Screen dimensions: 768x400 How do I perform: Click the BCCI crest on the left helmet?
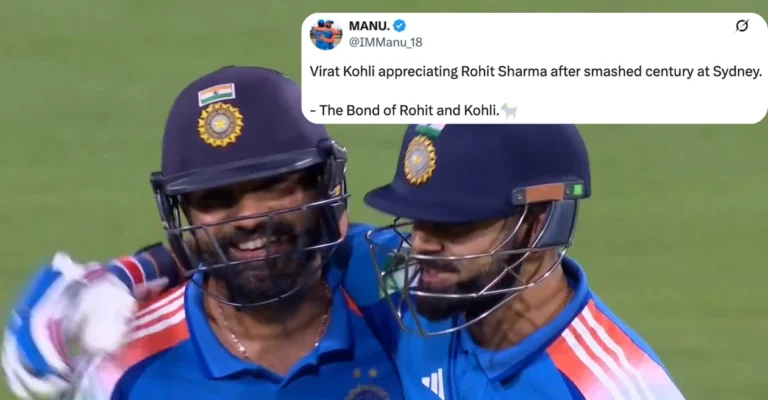click(220, 124)
